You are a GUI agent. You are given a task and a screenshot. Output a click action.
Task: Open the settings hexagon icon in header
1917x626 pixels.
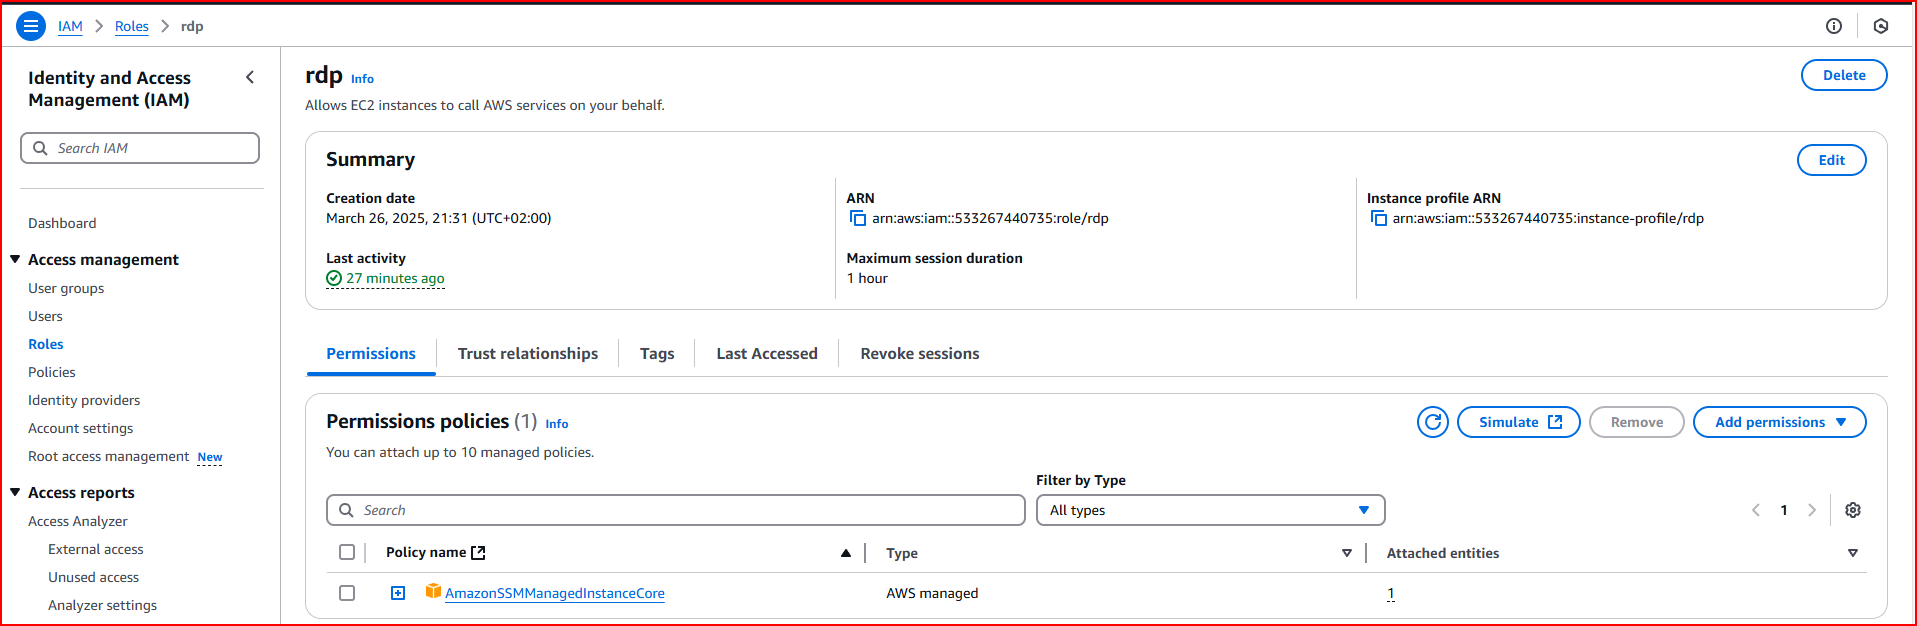(x=1881, y=26)
